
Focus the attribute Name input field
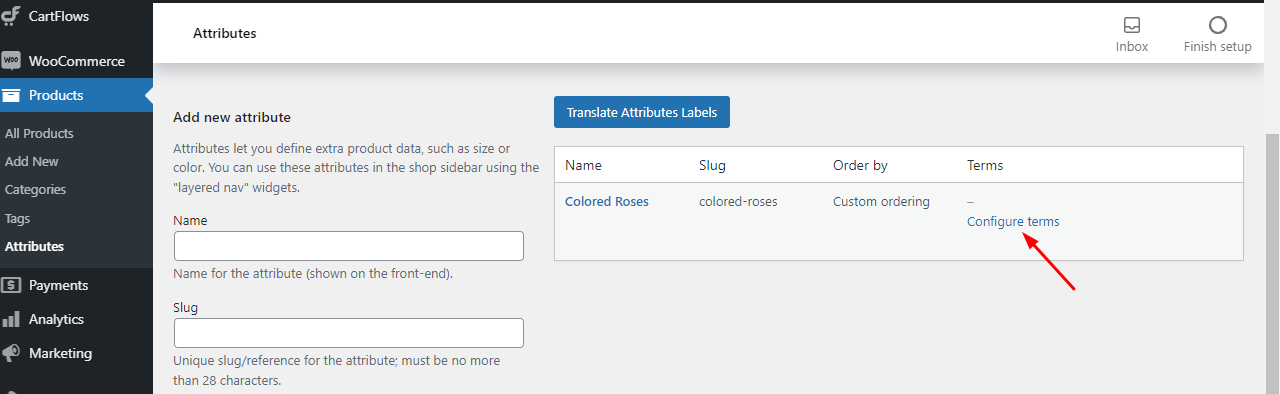pos(349,246)
